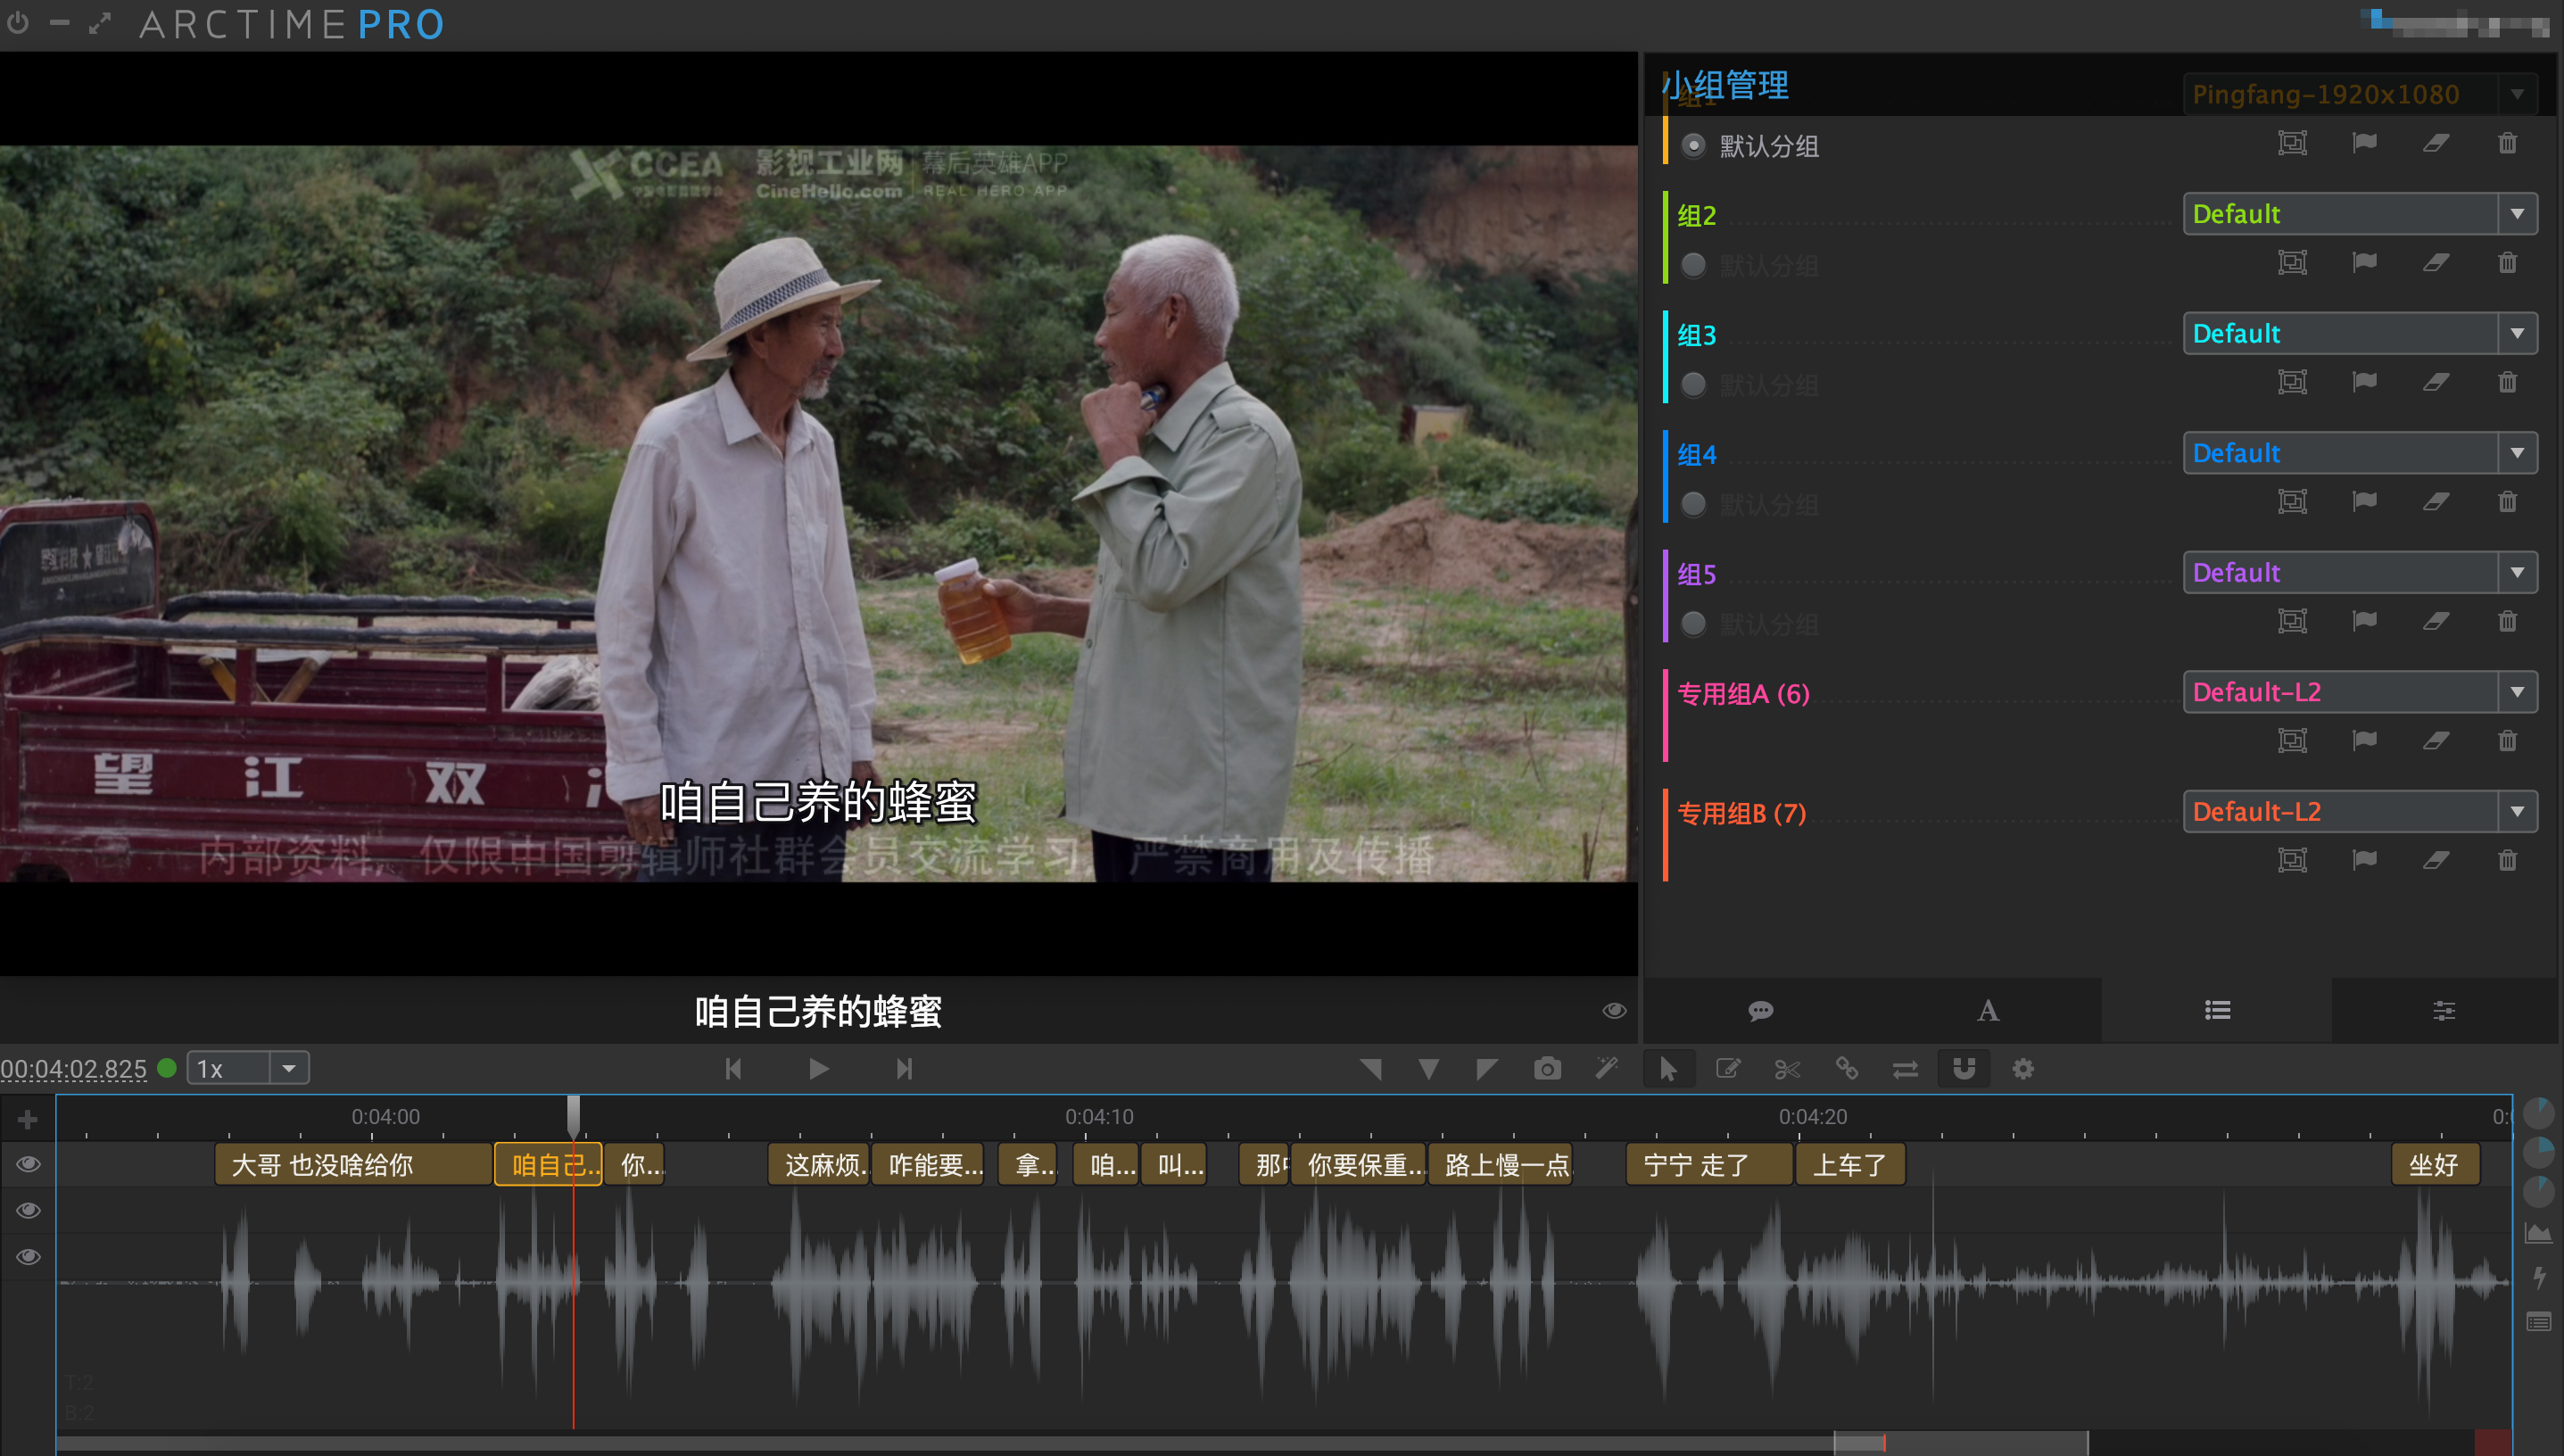Toggle the magnet snapping tool

pyautogui.click(x=1964, y=1069)
